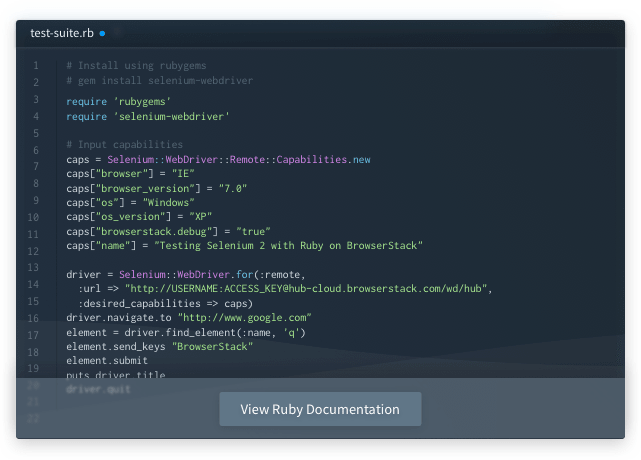Click the 'Testing Selenium 2 with Ruby' string
Viewport: 641px width, 460px height.
tap(288, 245)
